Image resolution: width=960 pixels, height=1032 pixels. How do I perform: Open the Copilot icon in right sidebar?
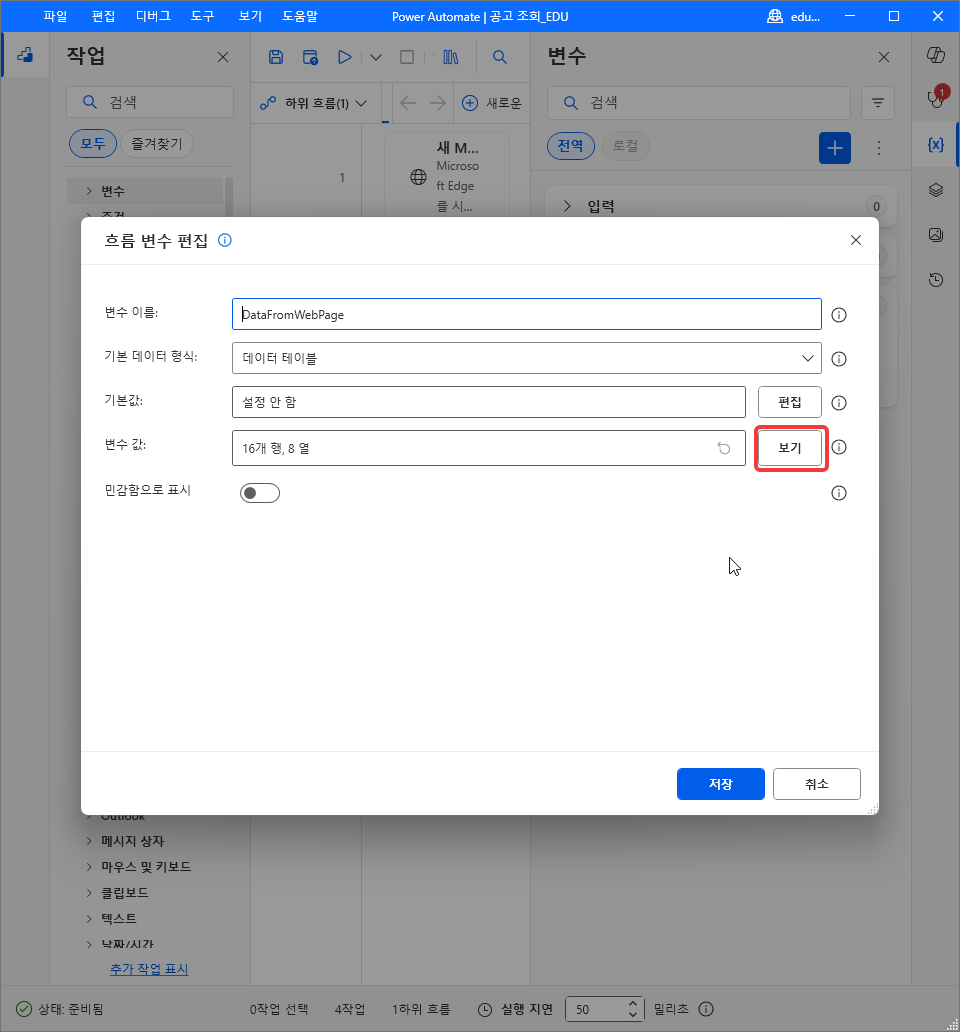coord(936,55)
